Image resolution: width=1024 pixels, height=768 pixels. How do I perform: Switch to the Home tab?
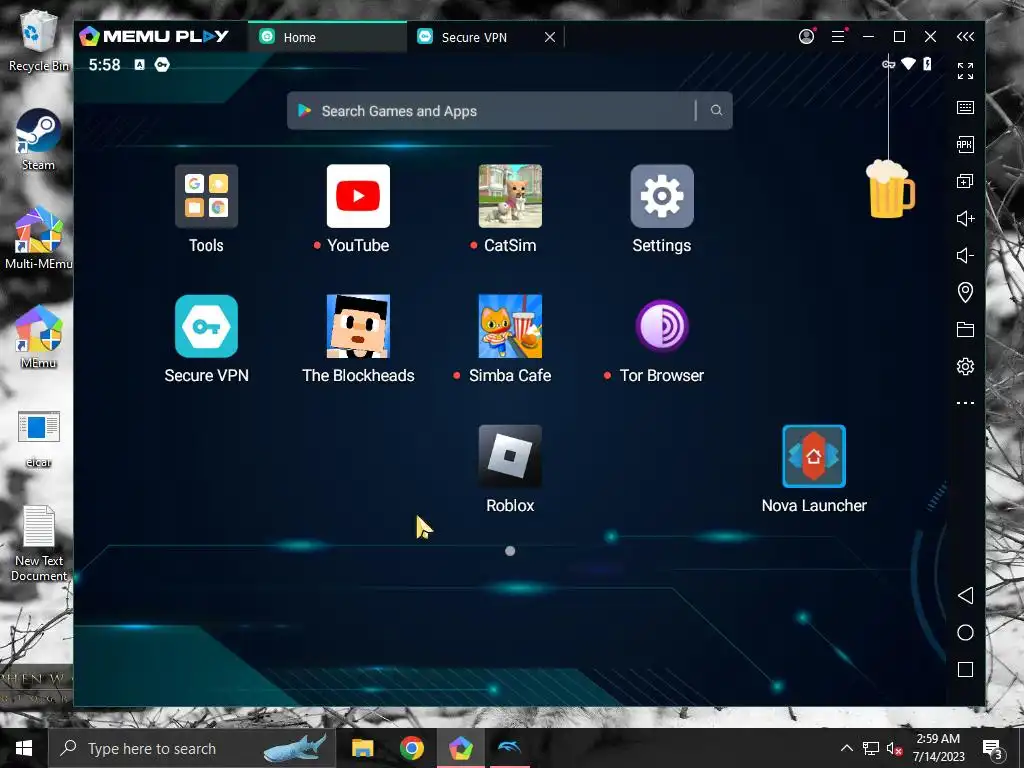tap(327, 37)
